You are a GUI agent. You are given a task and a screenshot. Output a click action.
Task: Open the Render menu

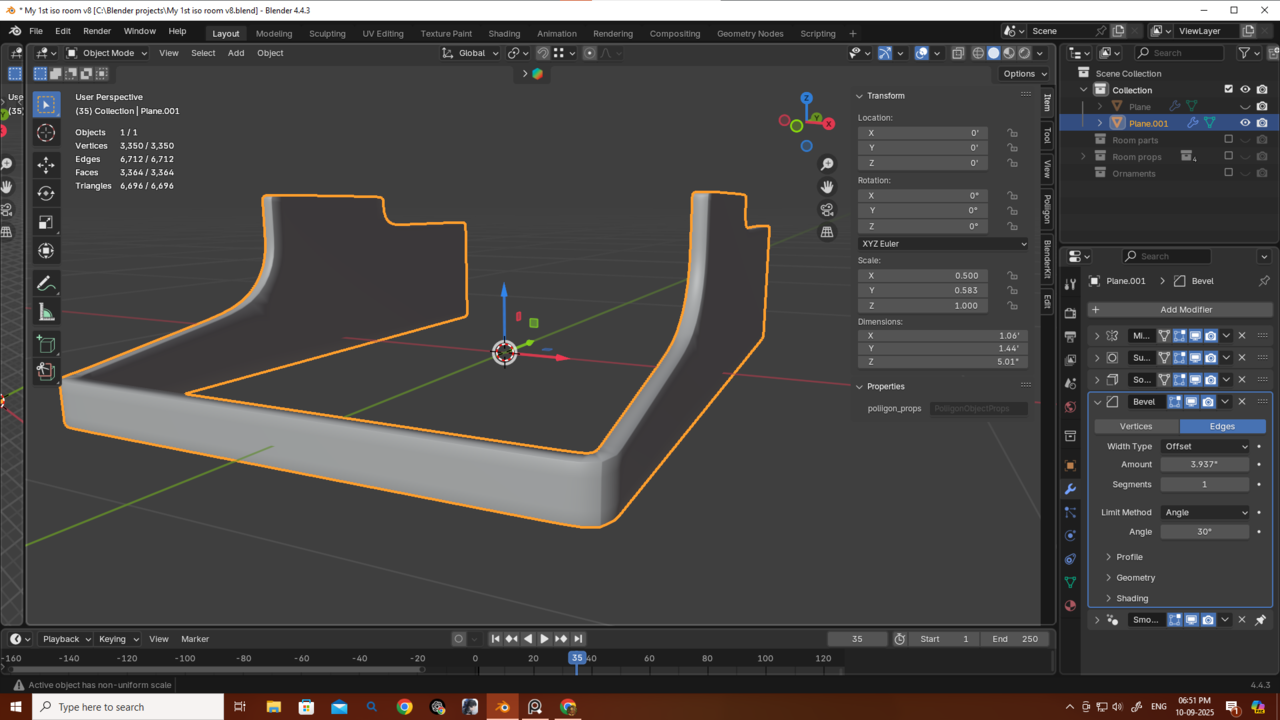tap(97, 31)
